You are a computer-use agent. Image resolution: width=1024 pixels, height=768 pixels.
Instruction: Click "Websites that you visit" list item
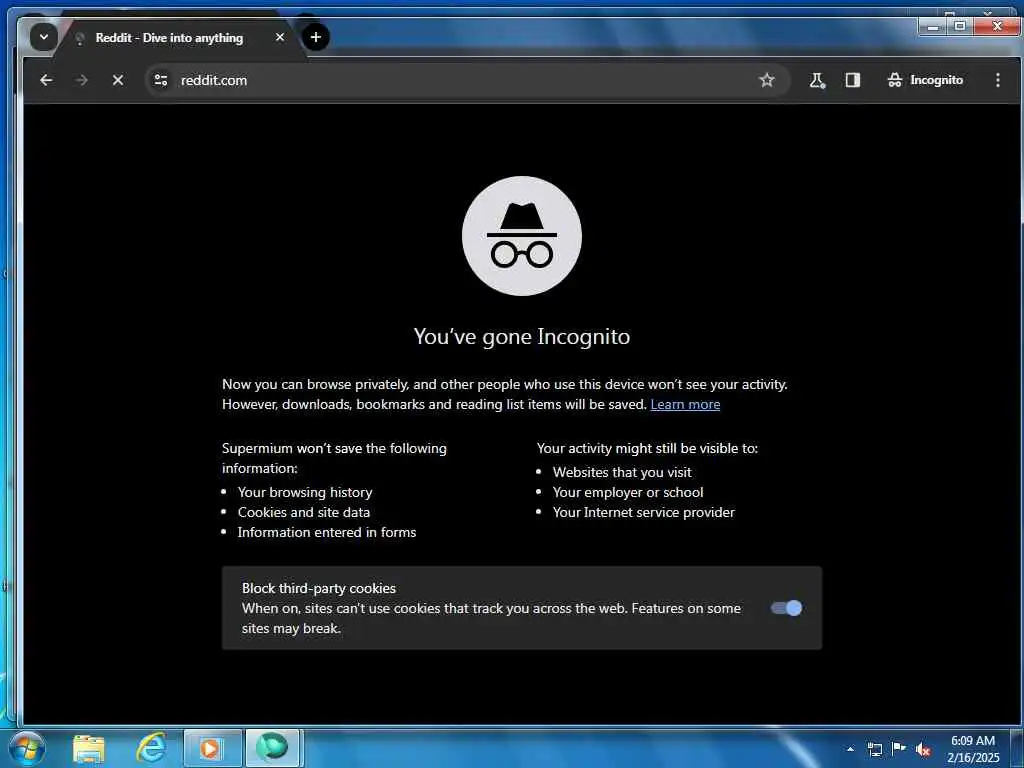(x=622, y=472)
